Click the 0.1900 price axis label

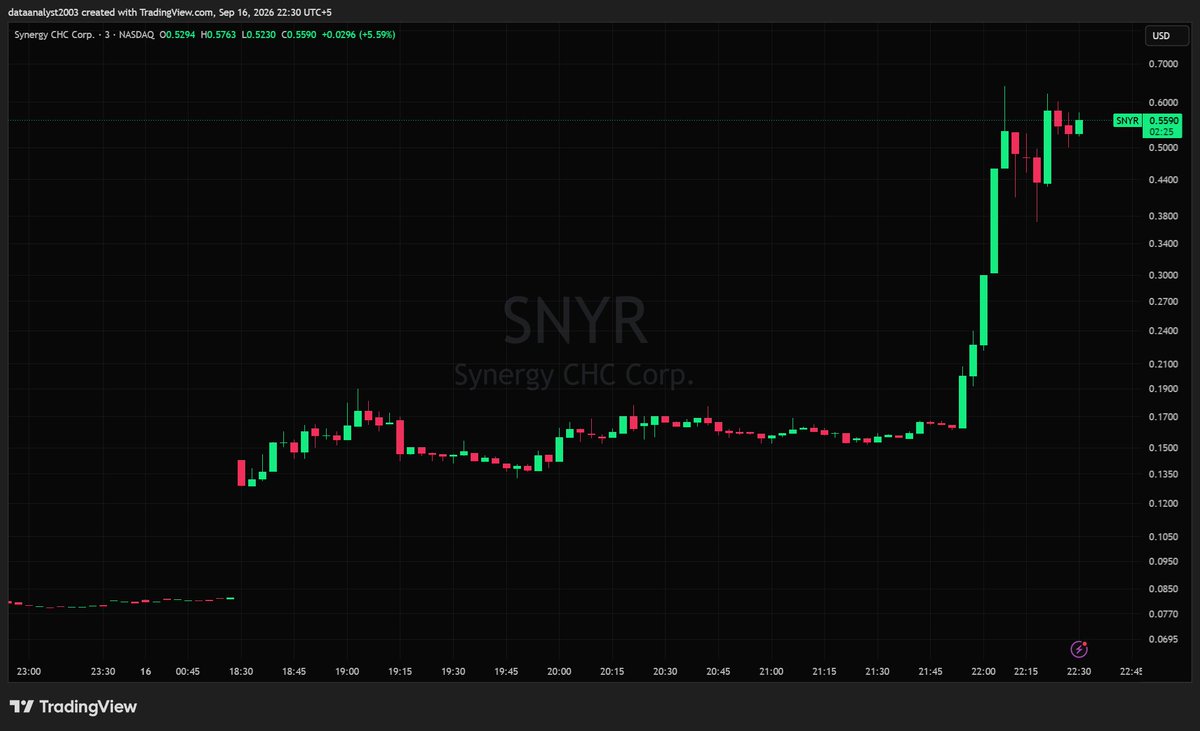coord(1163,389)
